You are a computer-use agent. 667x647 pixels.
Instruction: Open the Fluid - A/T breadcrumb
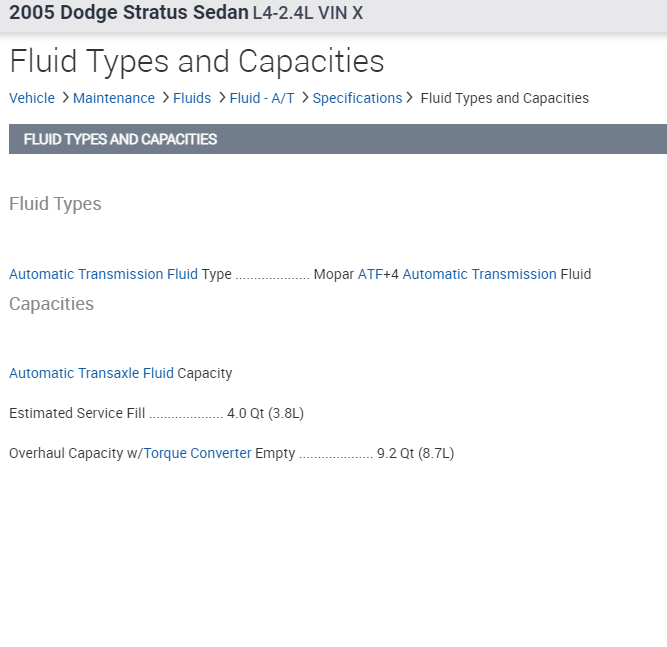pyautogui.click(x=262, y=98)
